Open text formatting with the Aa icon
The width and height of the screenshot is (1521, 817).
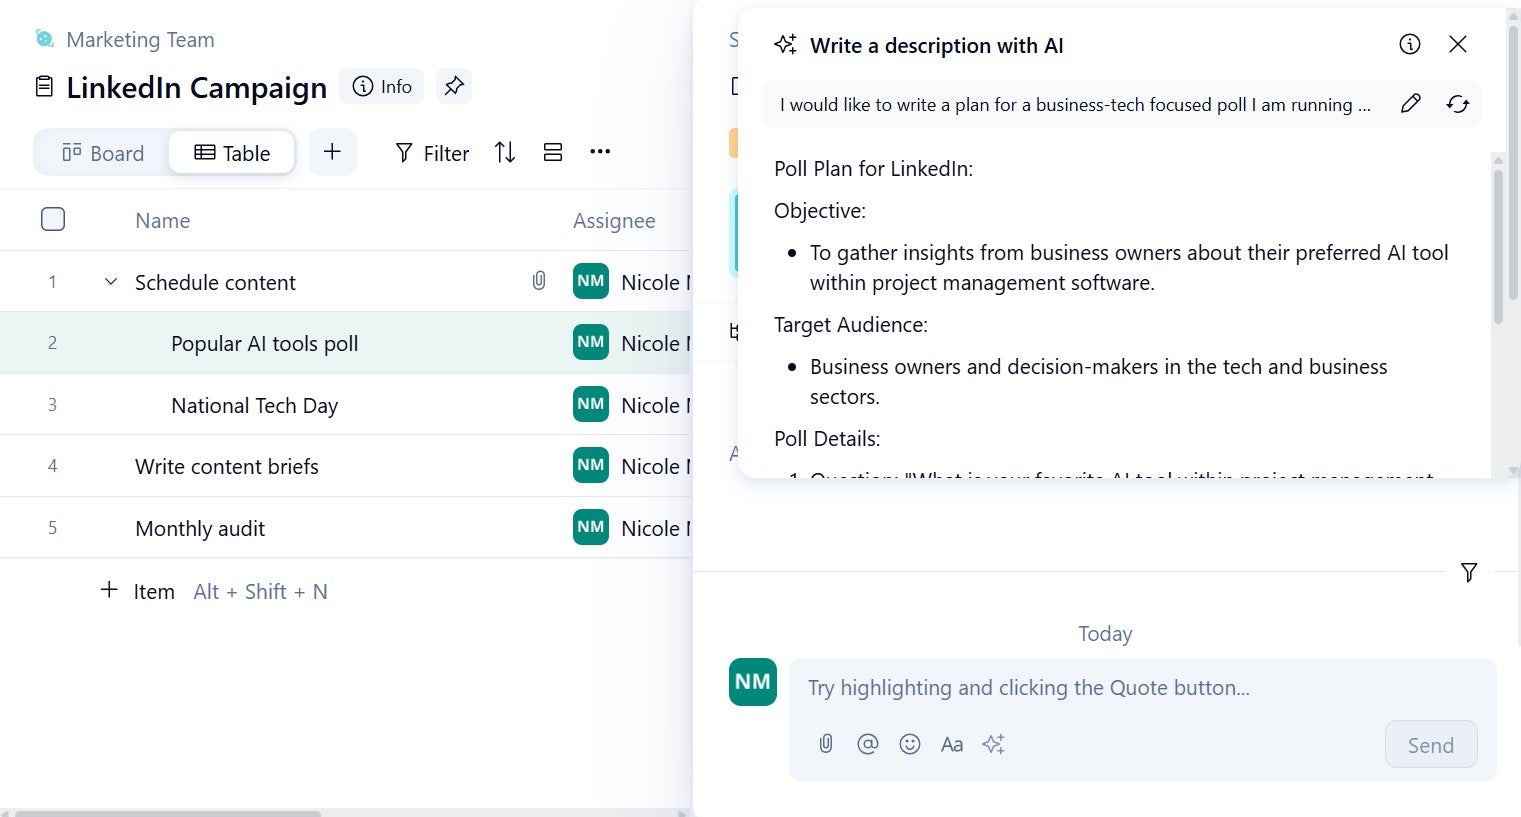point(951,744)
